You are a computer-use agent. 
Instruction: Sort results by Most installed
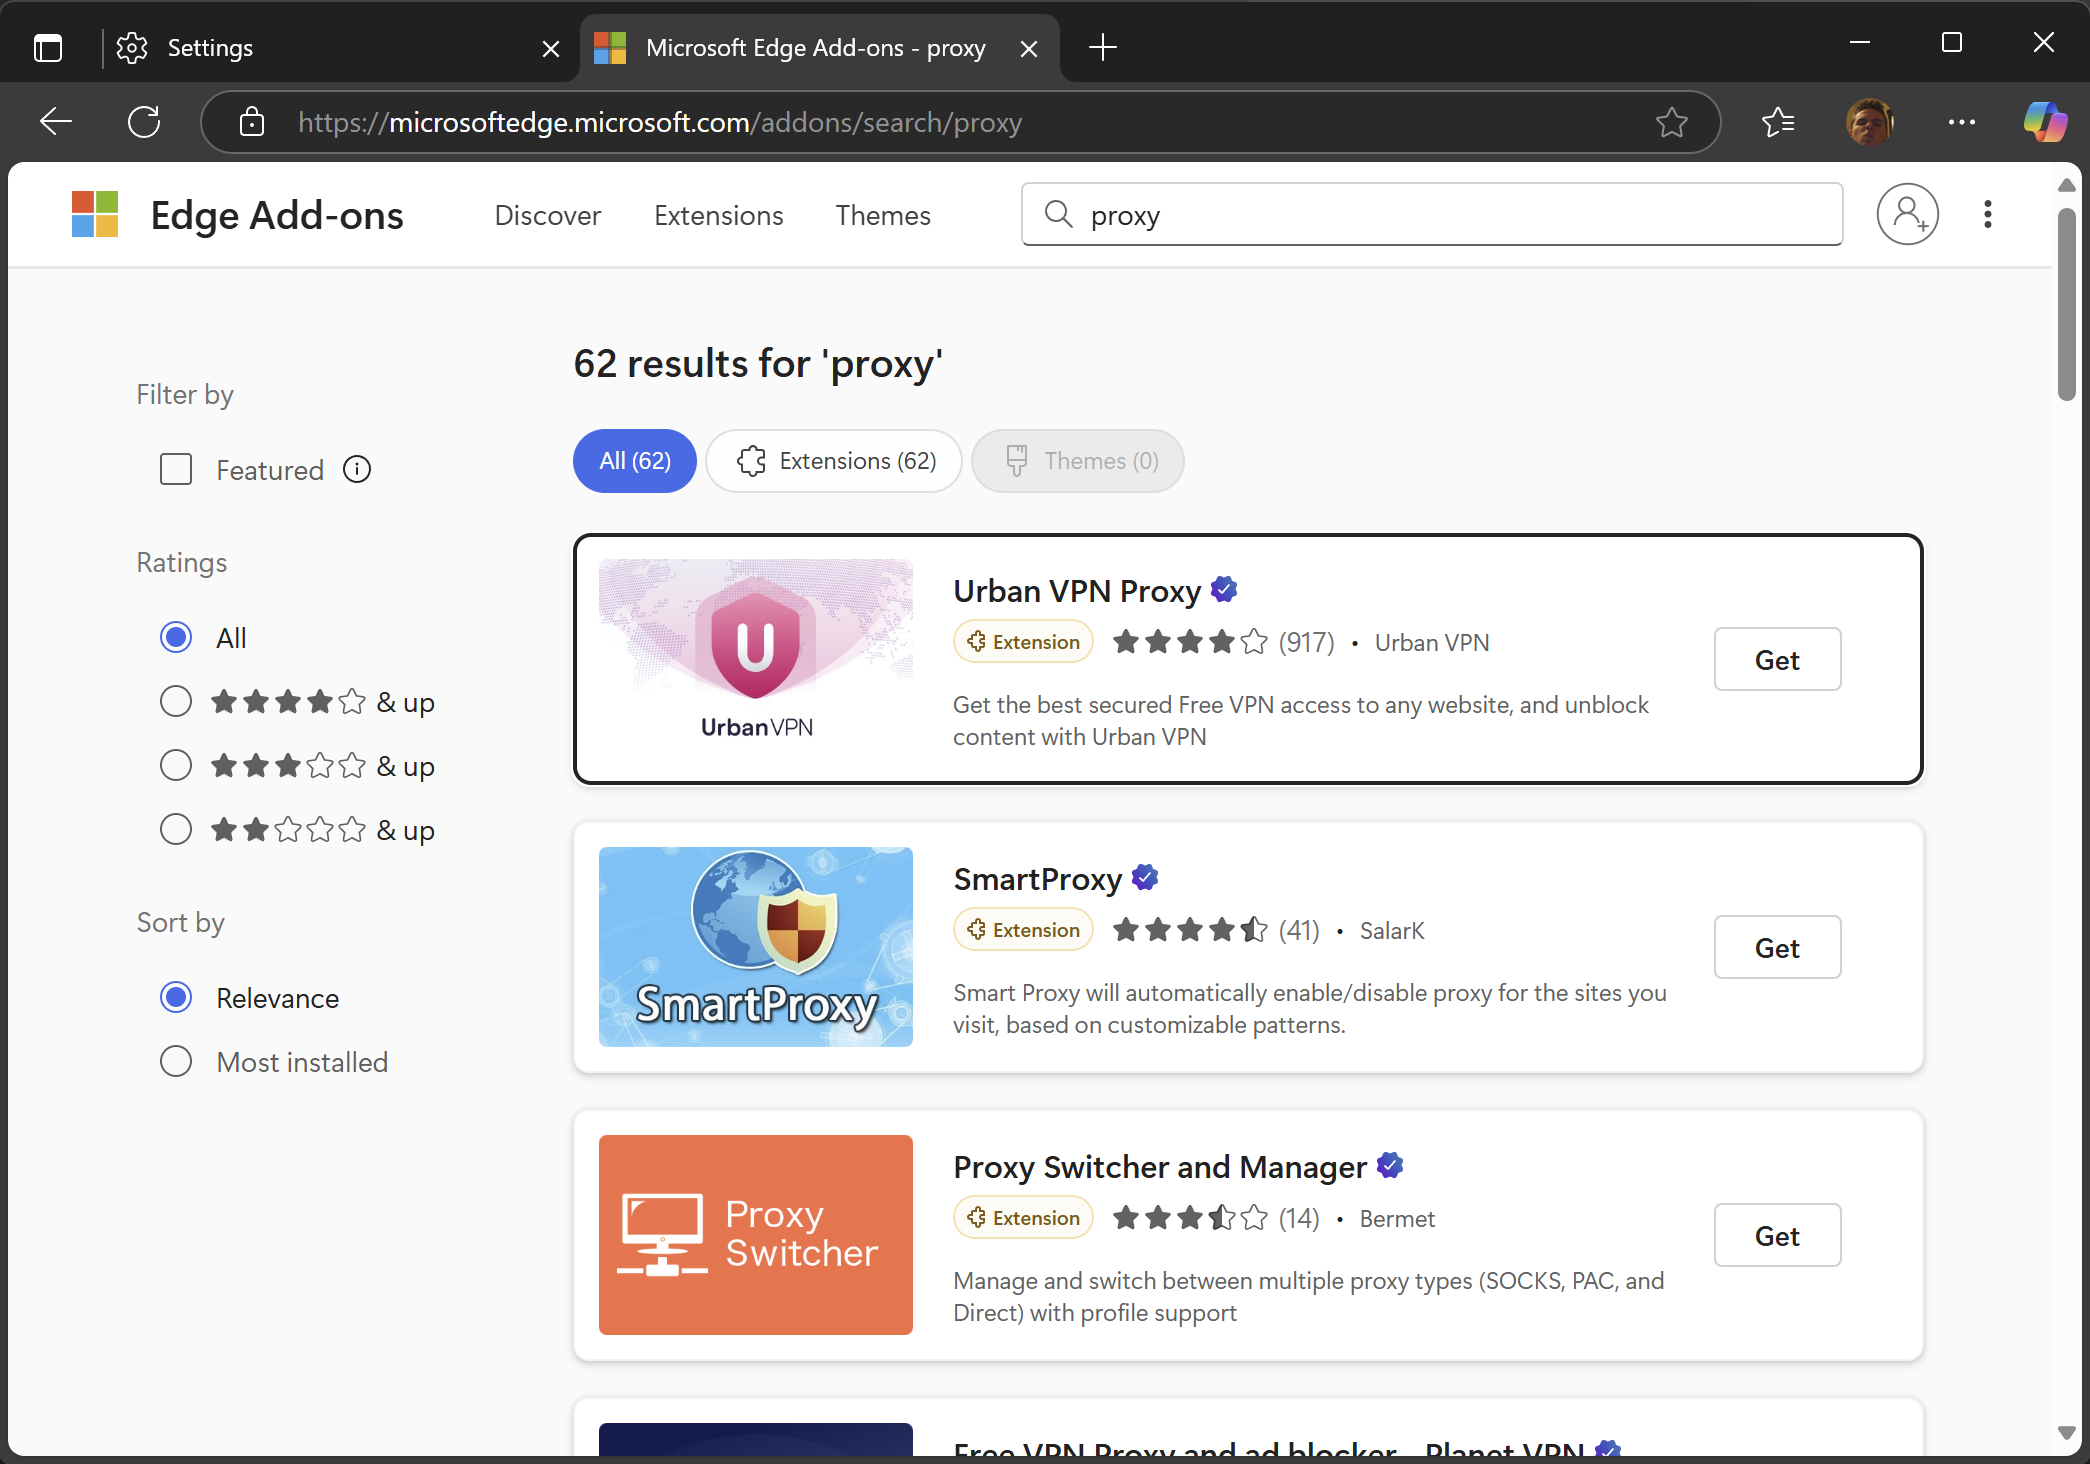click(176, 1061)
